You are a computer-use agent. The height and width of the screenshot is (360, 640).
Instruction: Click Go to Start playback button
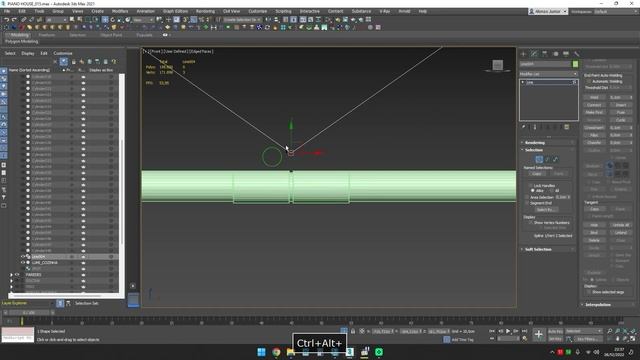492,331
